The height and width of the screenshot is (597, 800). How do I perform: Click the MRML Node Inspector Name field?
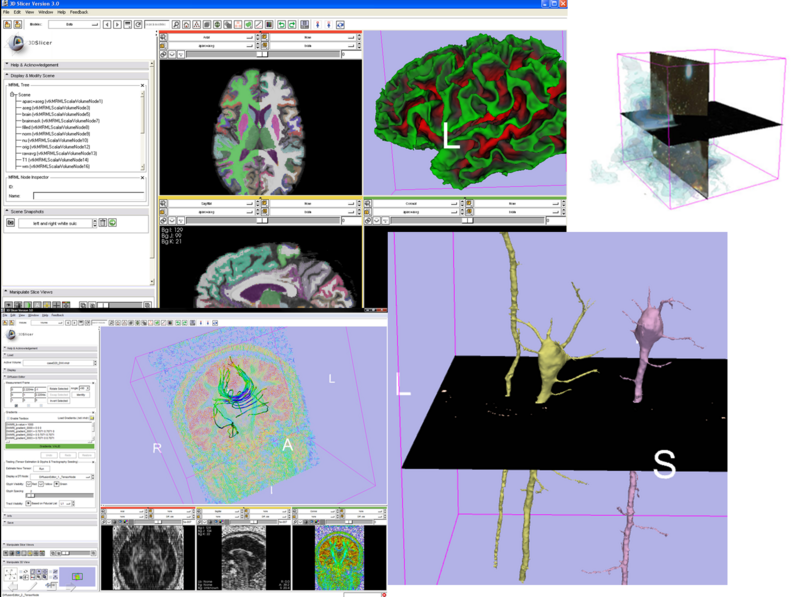[88, 196]
